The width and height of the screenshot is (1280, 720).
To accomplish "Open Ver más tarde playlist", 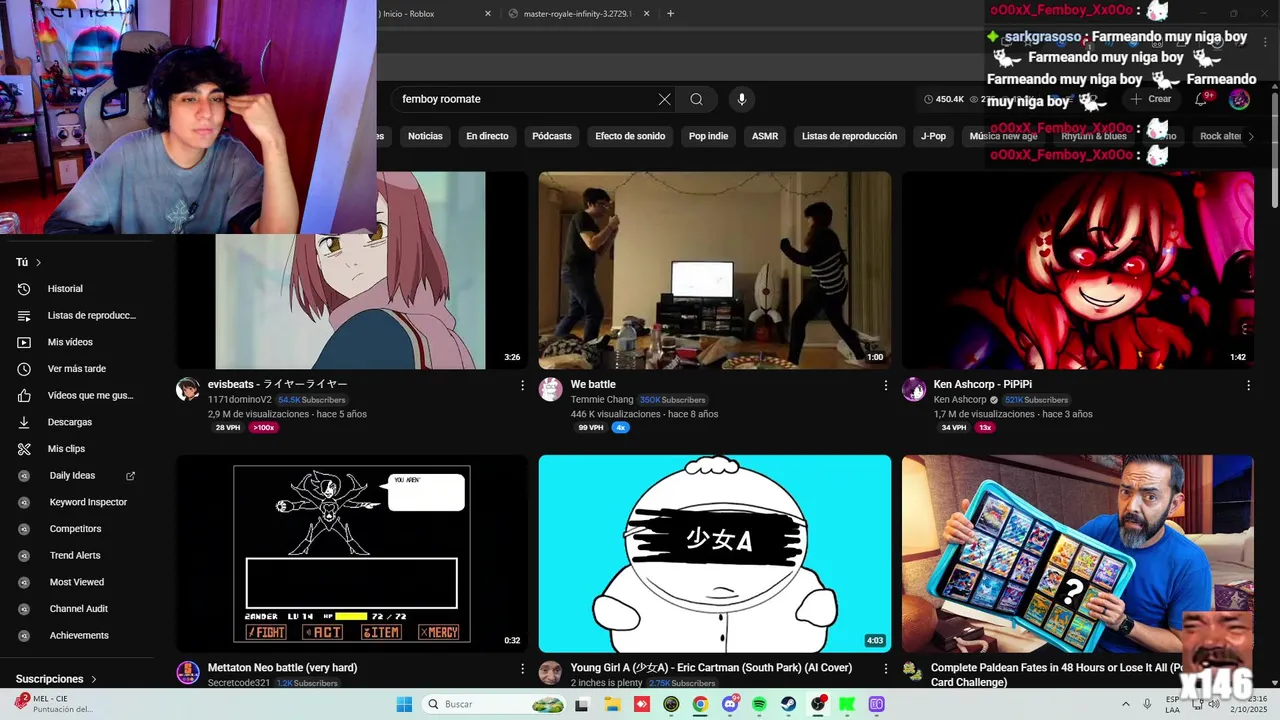I will click(x=78, y=369).
